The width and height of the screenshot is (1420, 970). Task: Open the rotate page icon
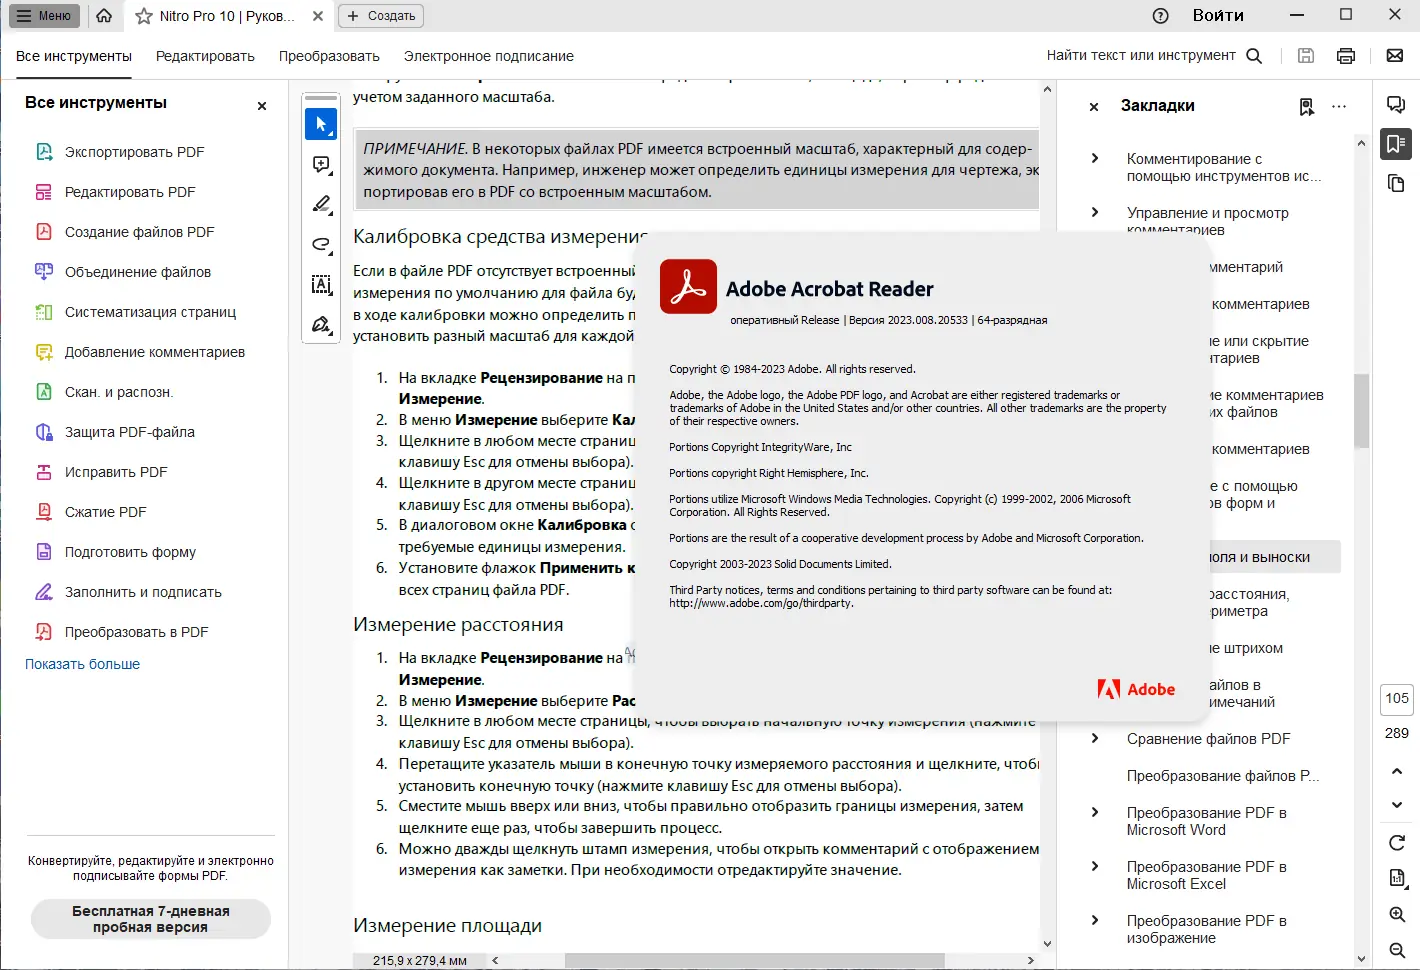tap(1396, 842)
